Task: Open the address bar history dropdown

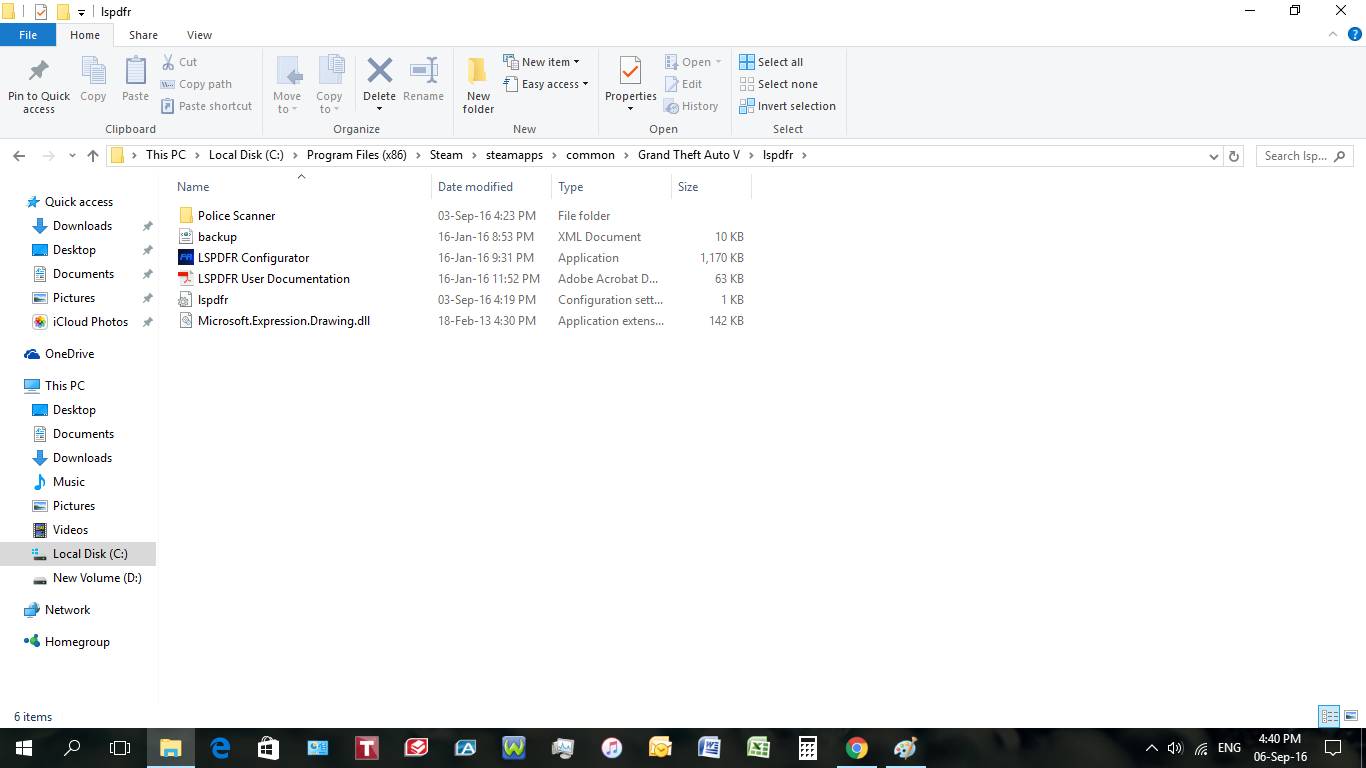Action: (1214, 156)
